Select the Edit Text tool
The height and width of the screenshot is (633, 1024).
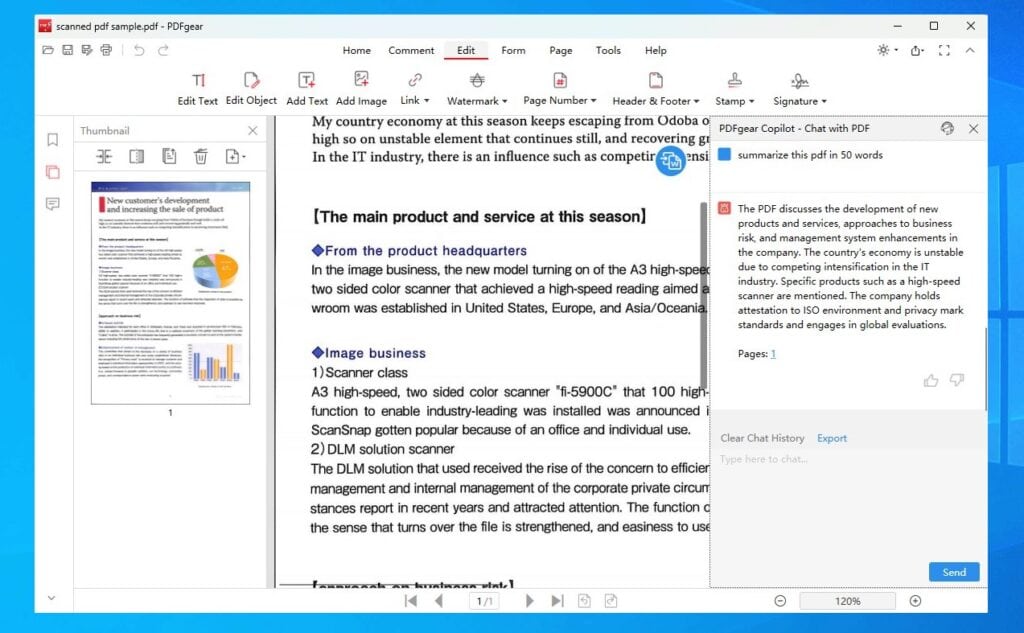(x=198, y=89)
